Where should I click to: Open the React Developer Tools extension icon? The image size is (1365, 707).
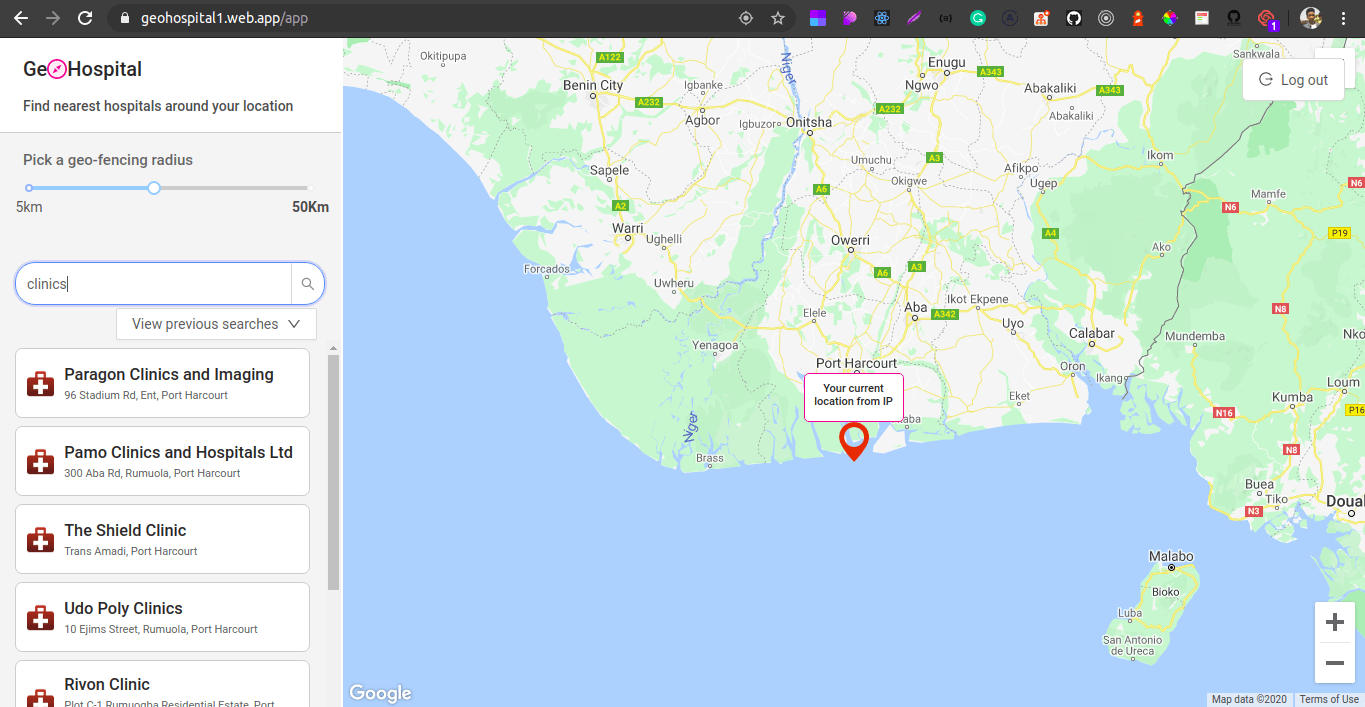(882, 18)
